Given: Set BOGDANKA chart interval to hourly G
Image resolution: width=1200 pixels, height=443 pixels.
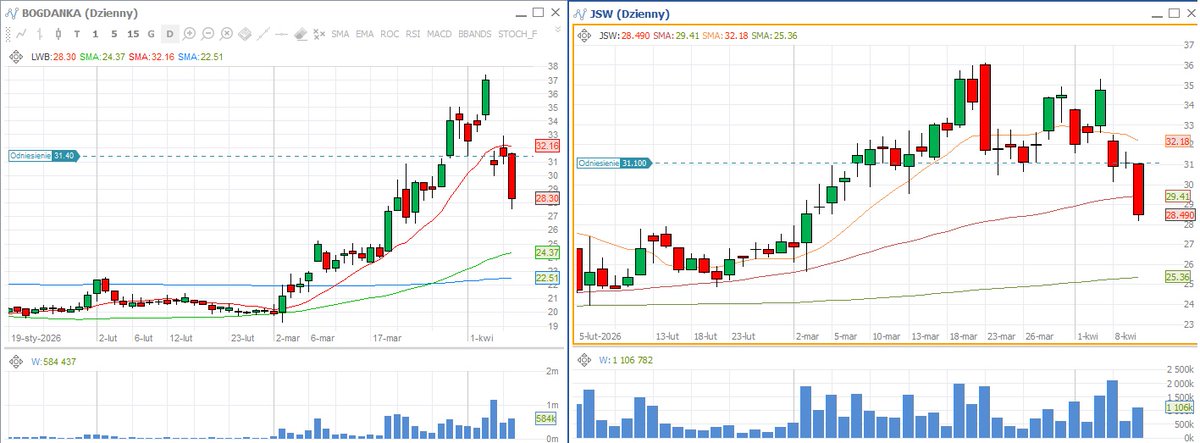Looking at the screenshot, I should pyautogui.click(x=151, y=34).
